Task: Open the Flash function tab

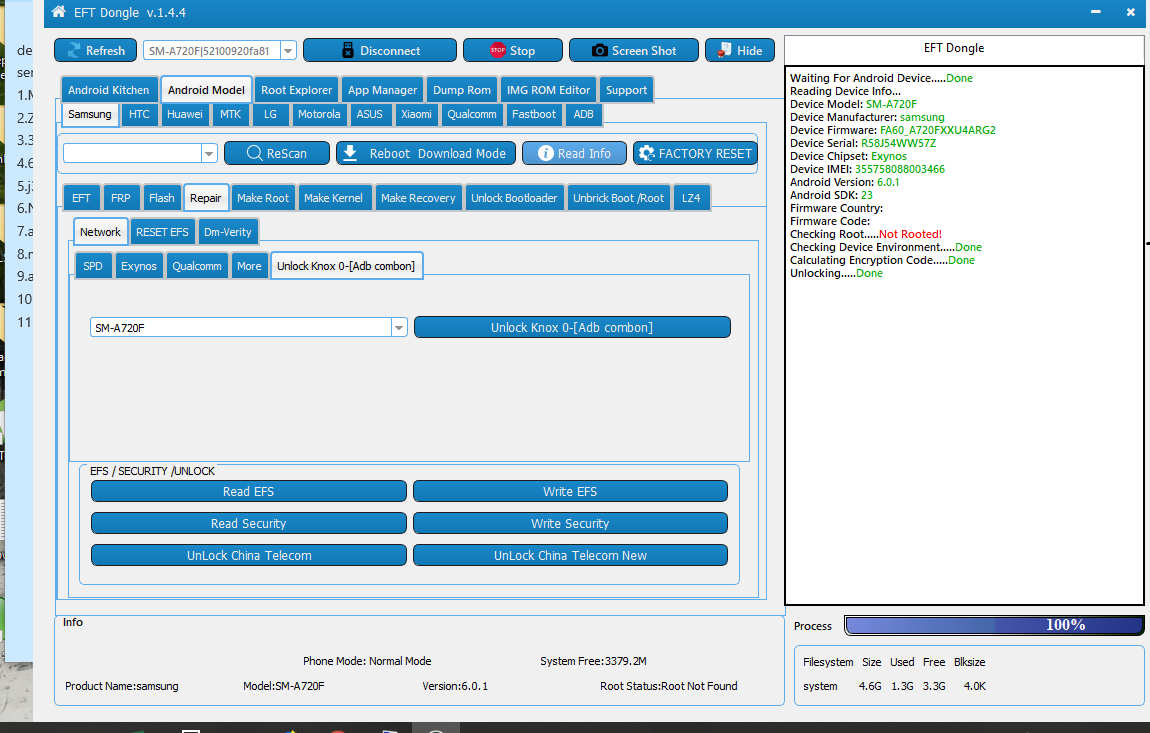Action: [x=161, y=198]
